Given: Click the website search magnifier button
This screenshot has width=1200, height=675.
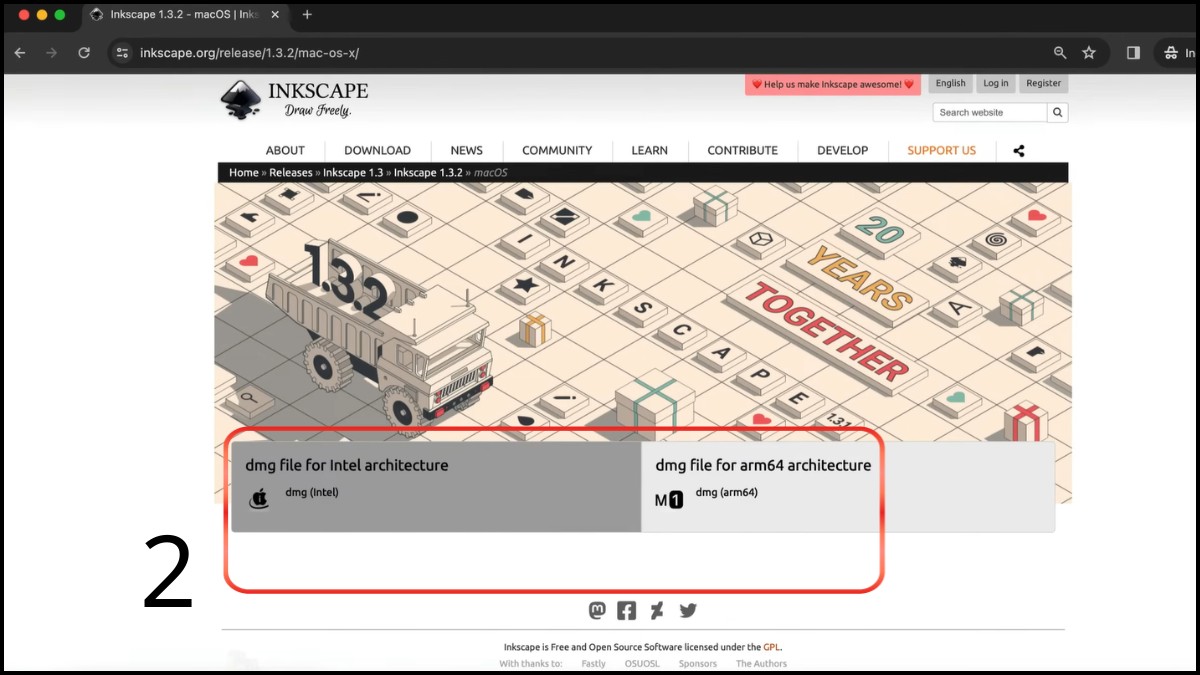Looking at the screenshot, I should [x=1058, y=112].
